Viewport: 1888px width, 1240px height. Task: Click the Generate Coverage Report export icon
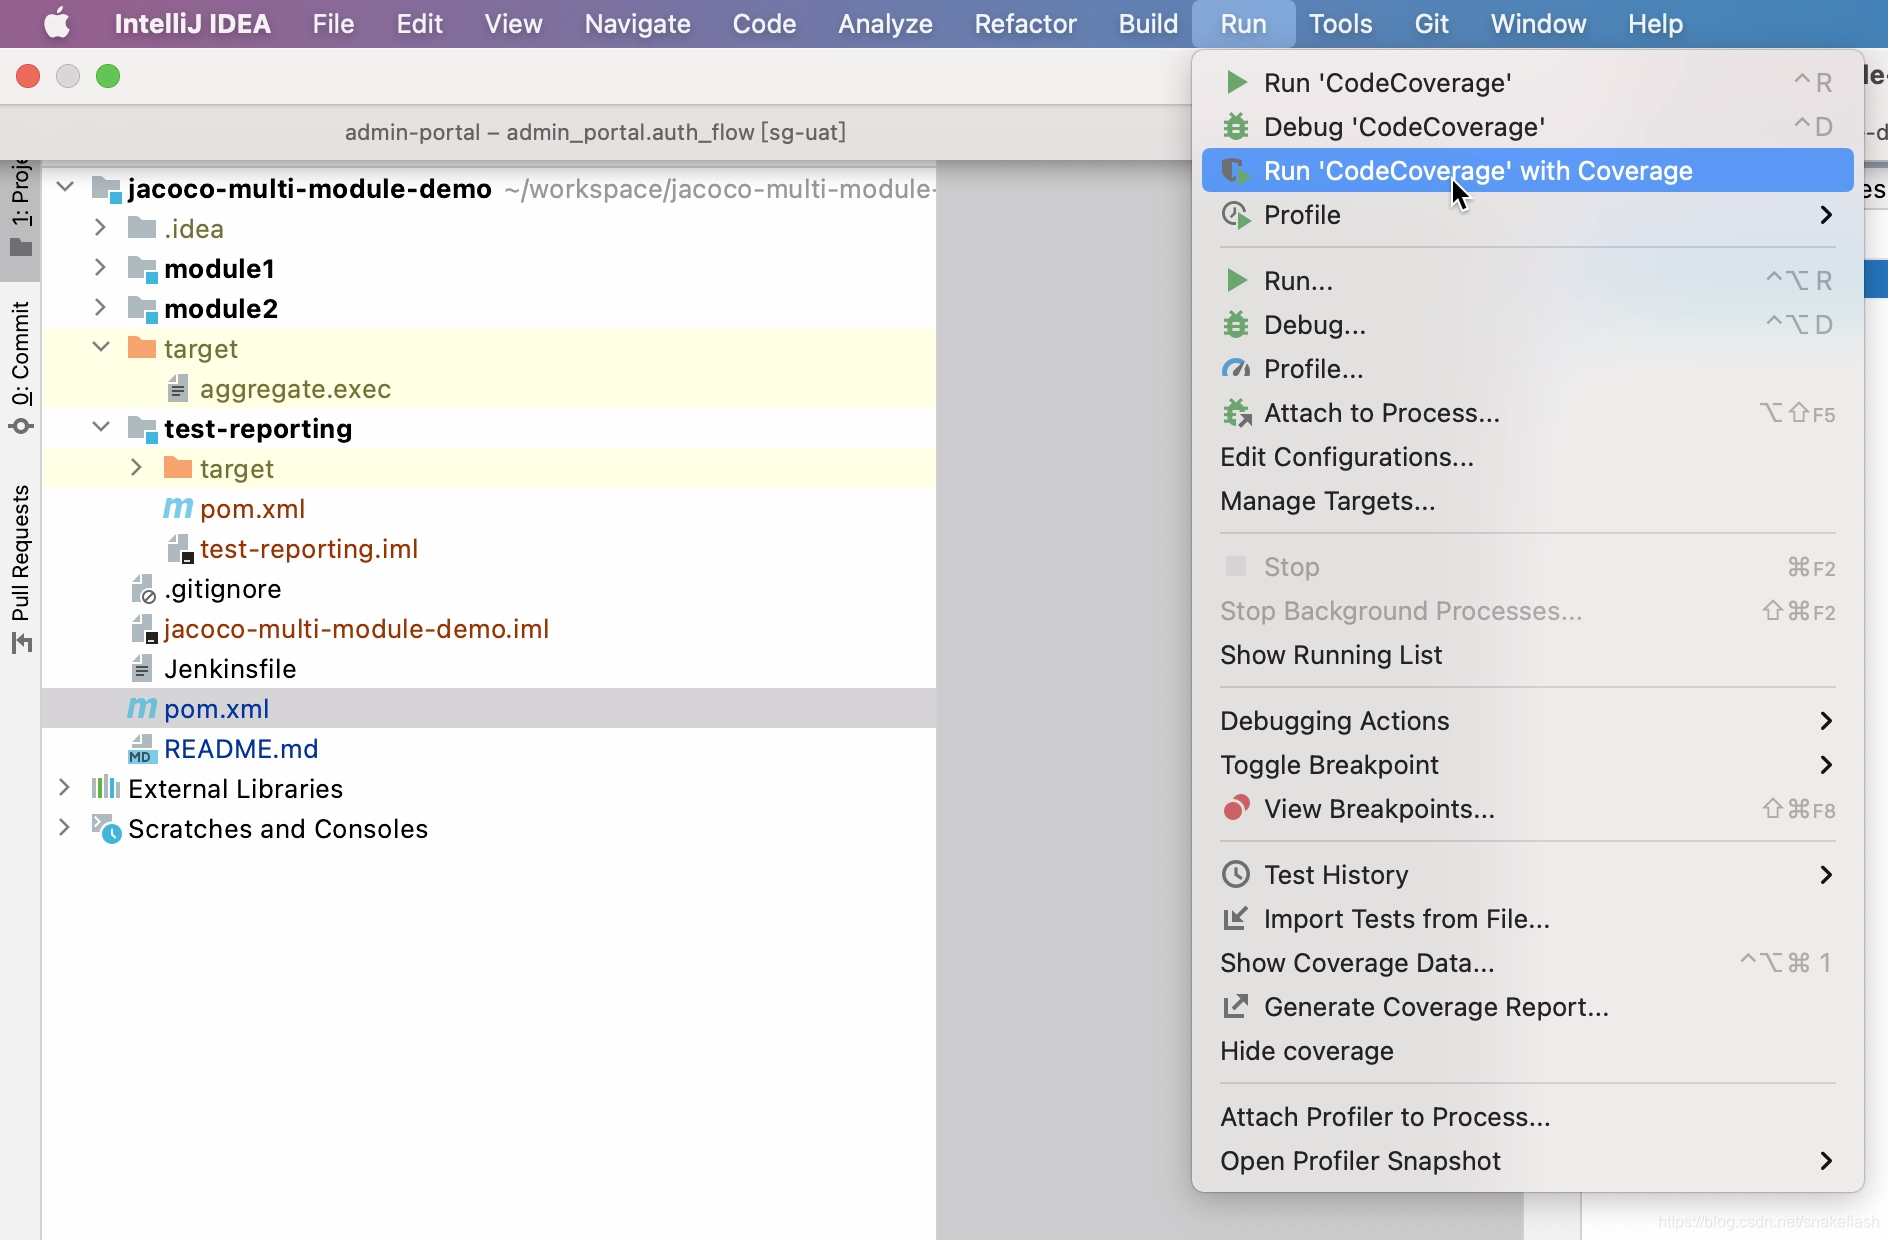[x=1237, y=1006]
